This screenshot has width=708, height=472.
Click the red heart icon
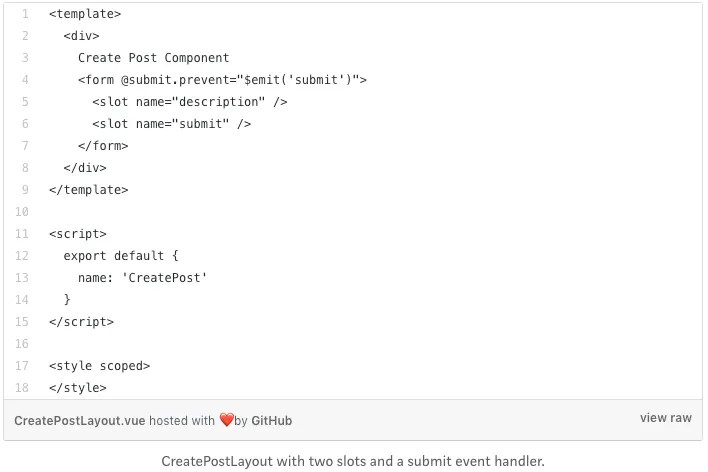point(227,420)
